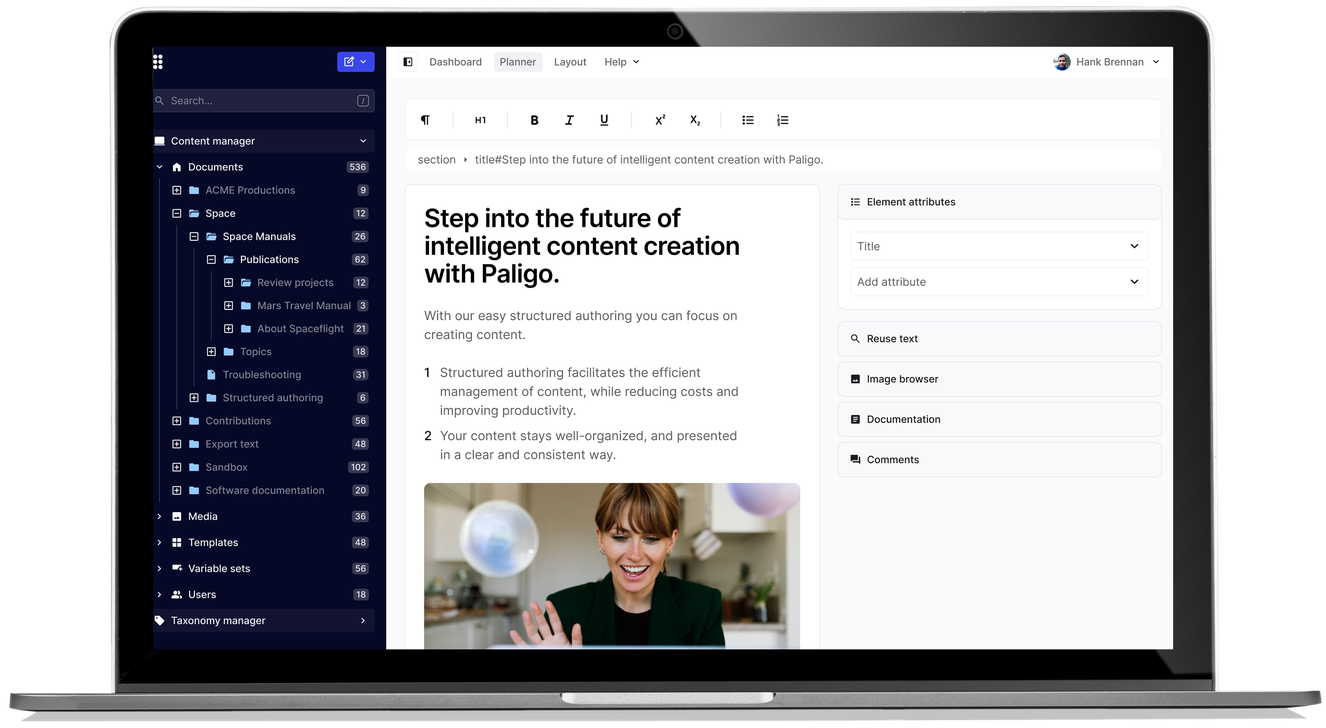Apply subscript formatting
The image size is (1326, 728).
[695, 120]
